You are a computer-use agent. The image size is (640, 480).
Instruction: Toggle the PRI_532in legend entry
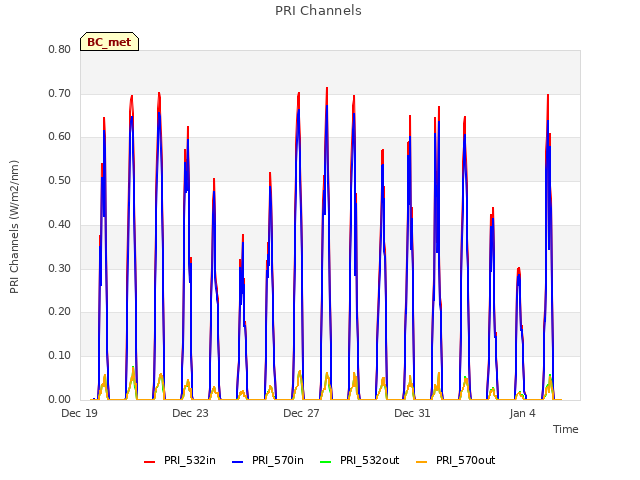coord(180,460)
